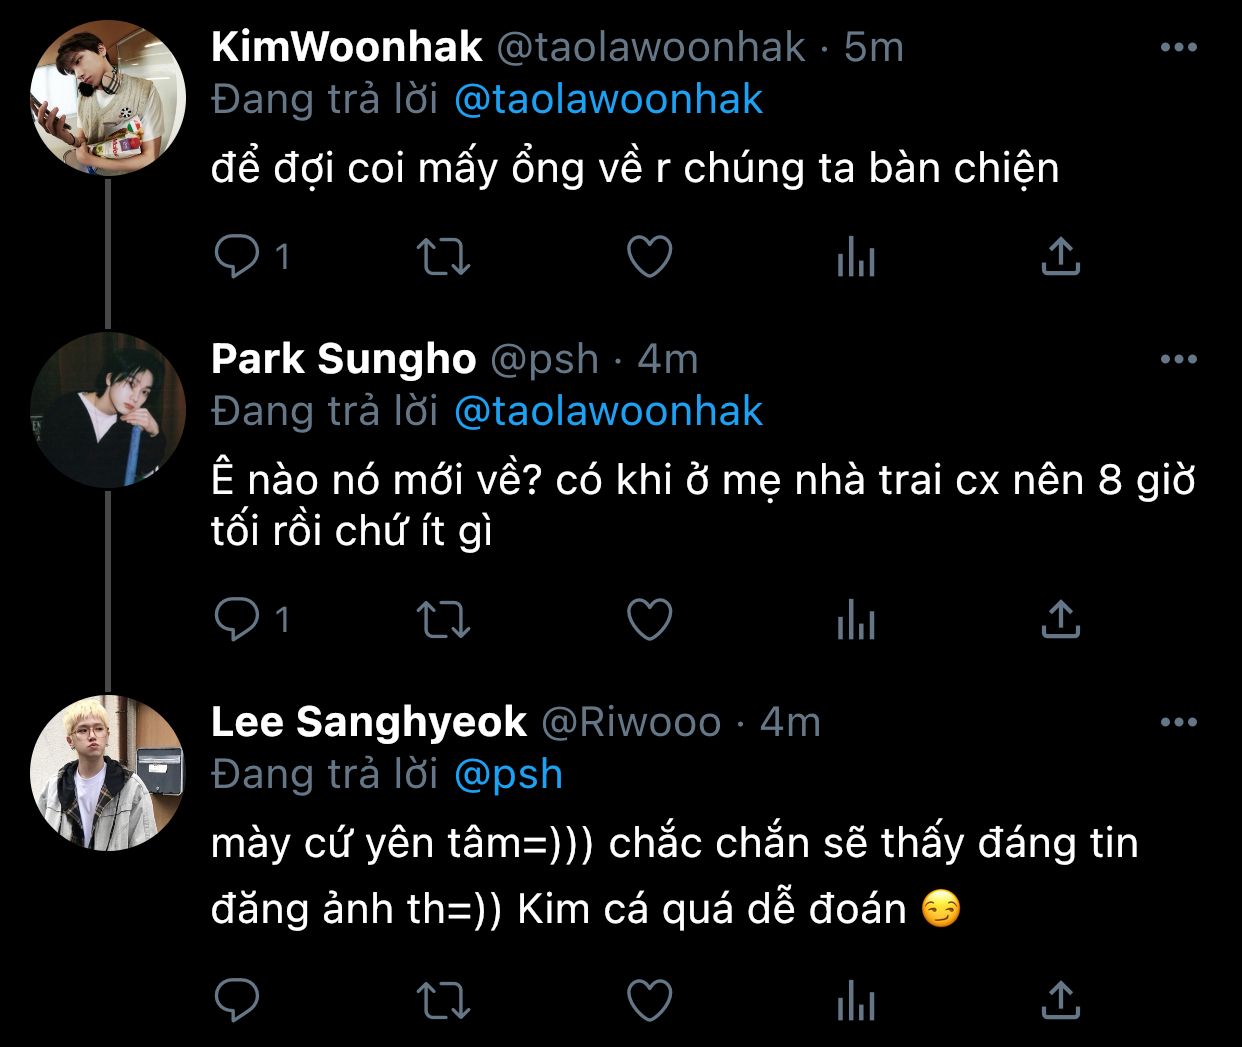Screen dimensions: 1242x1047
Task: Open more options on KimWoonhak's tweet
Action: coord(1179,47)
